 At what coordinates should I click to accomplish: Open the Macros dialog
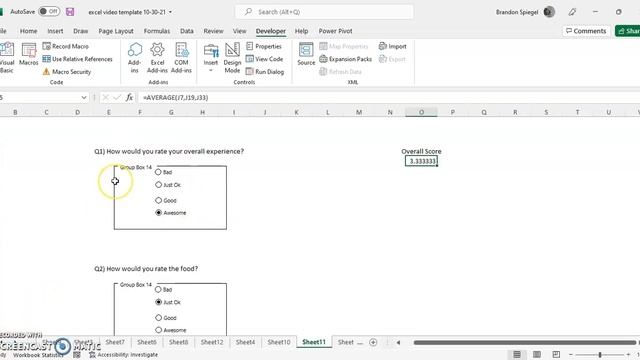29,55
